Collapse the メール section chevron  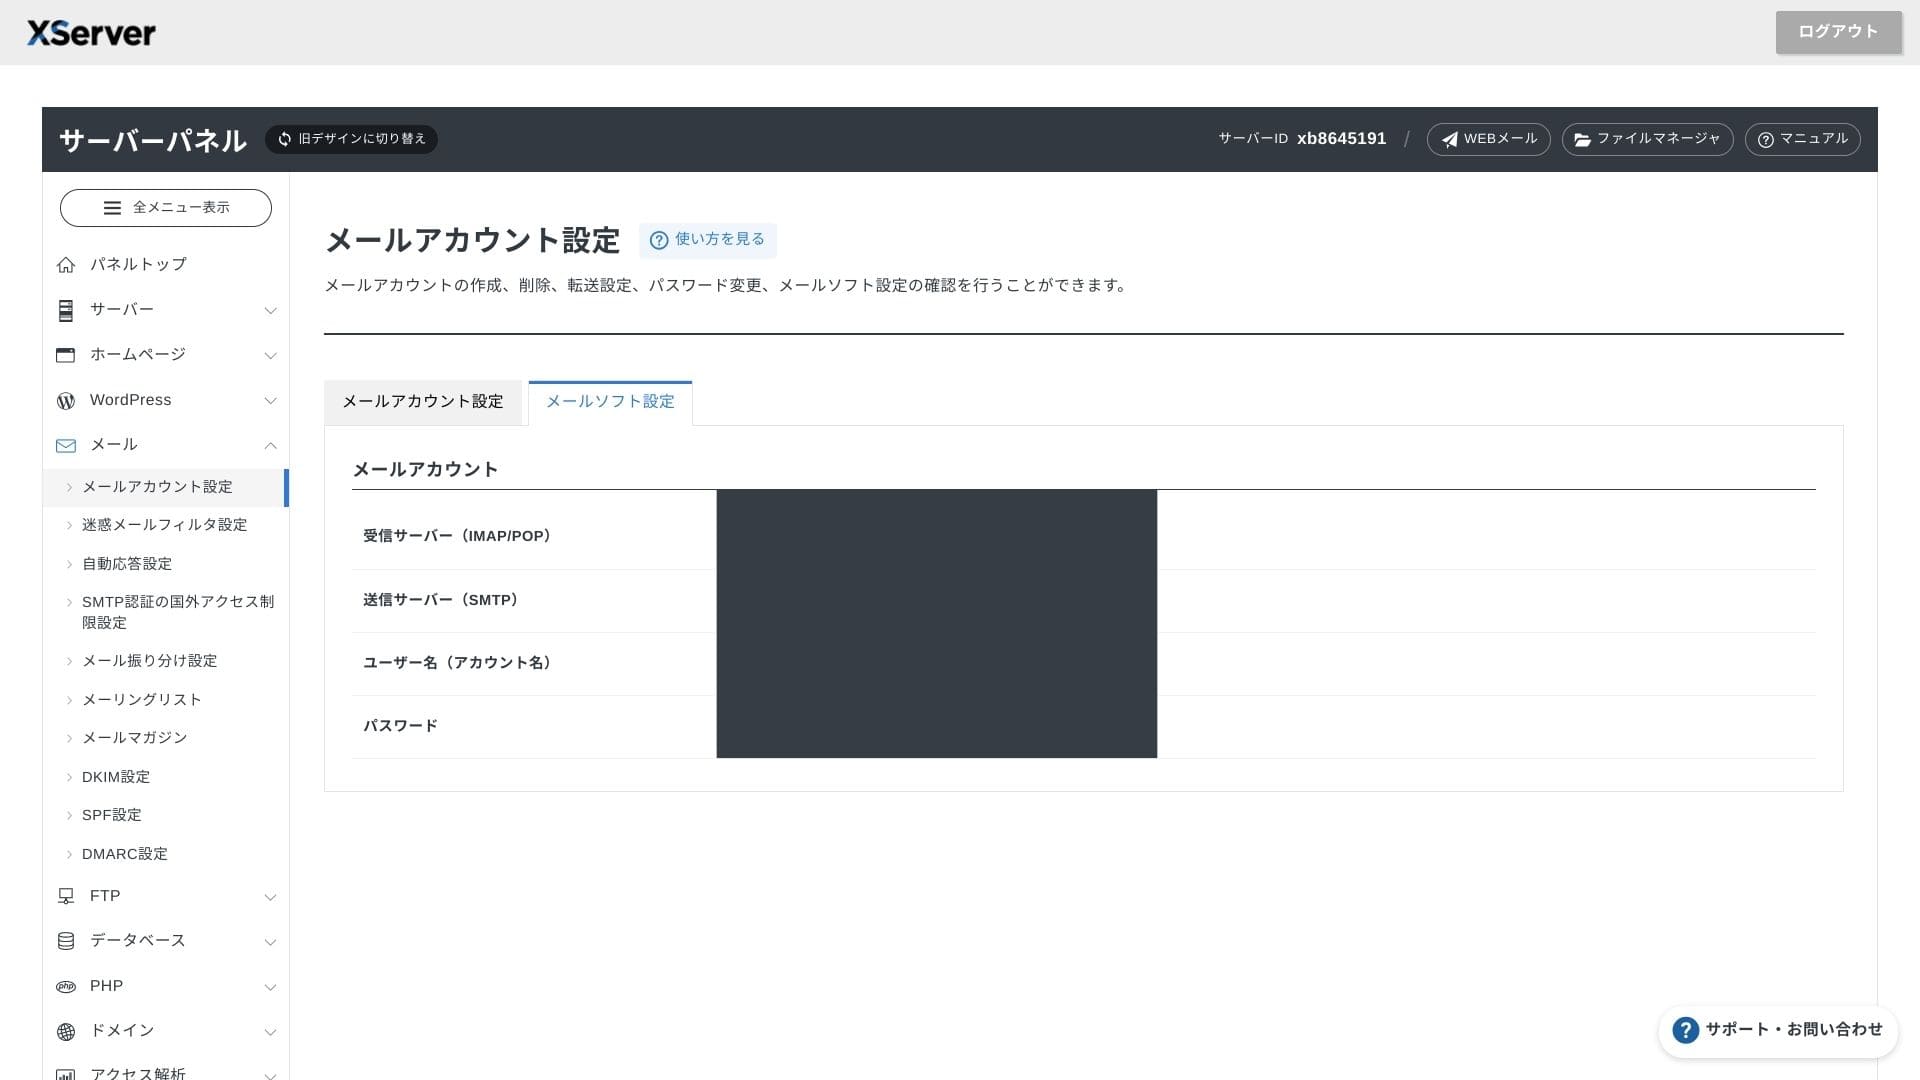270,446
